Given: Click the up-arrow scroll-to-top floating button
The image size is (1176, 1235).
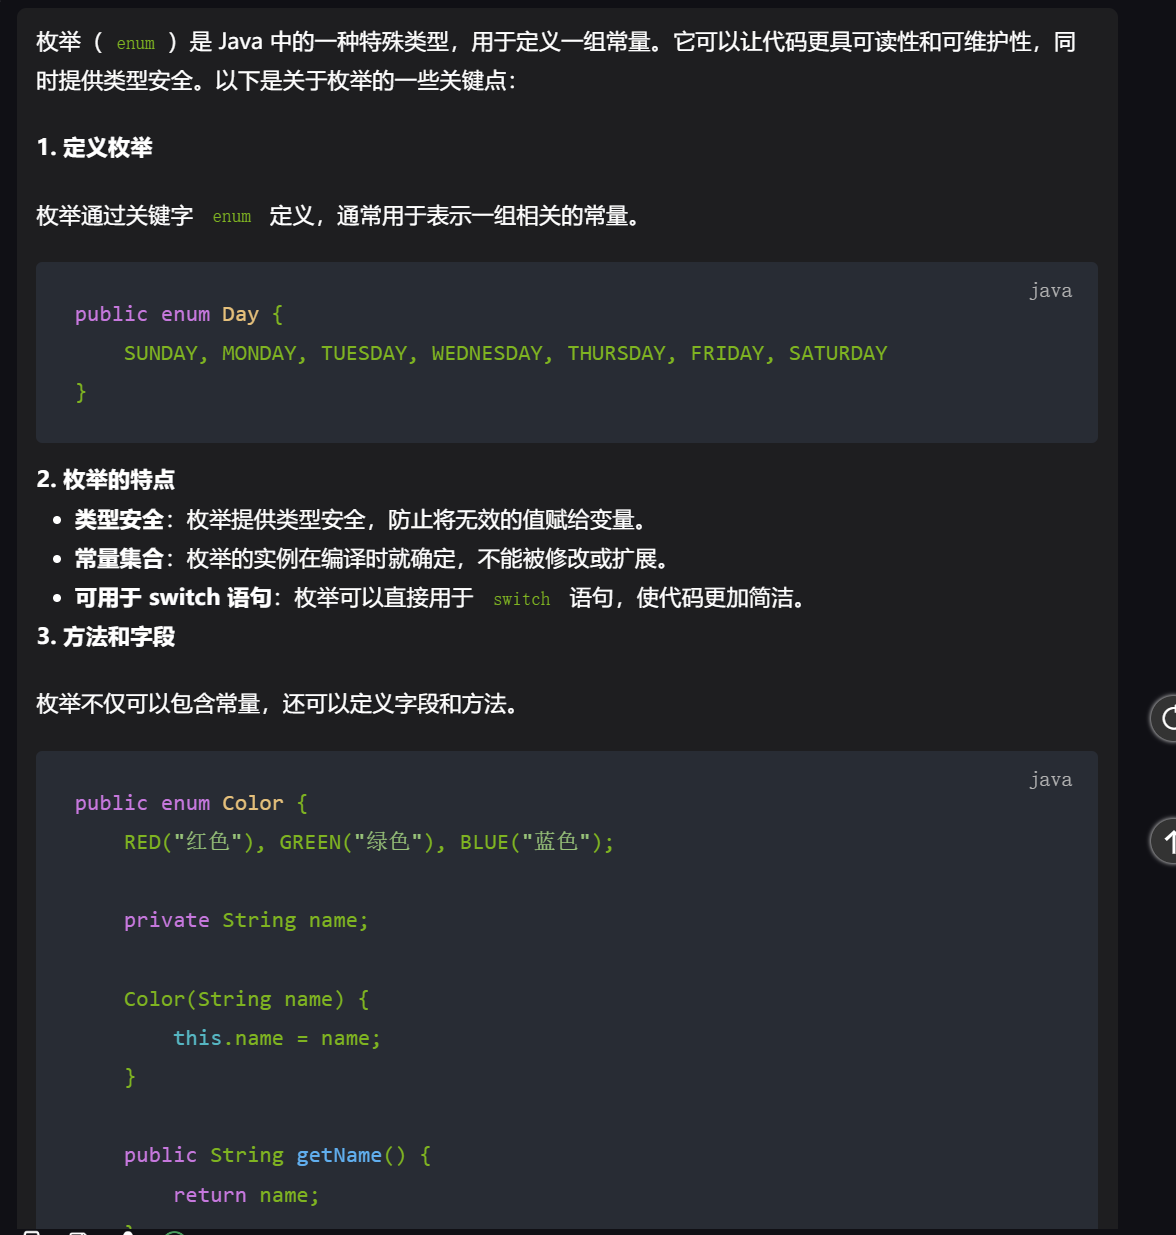Looking at the screenshot, I should tap(1165, 840).
